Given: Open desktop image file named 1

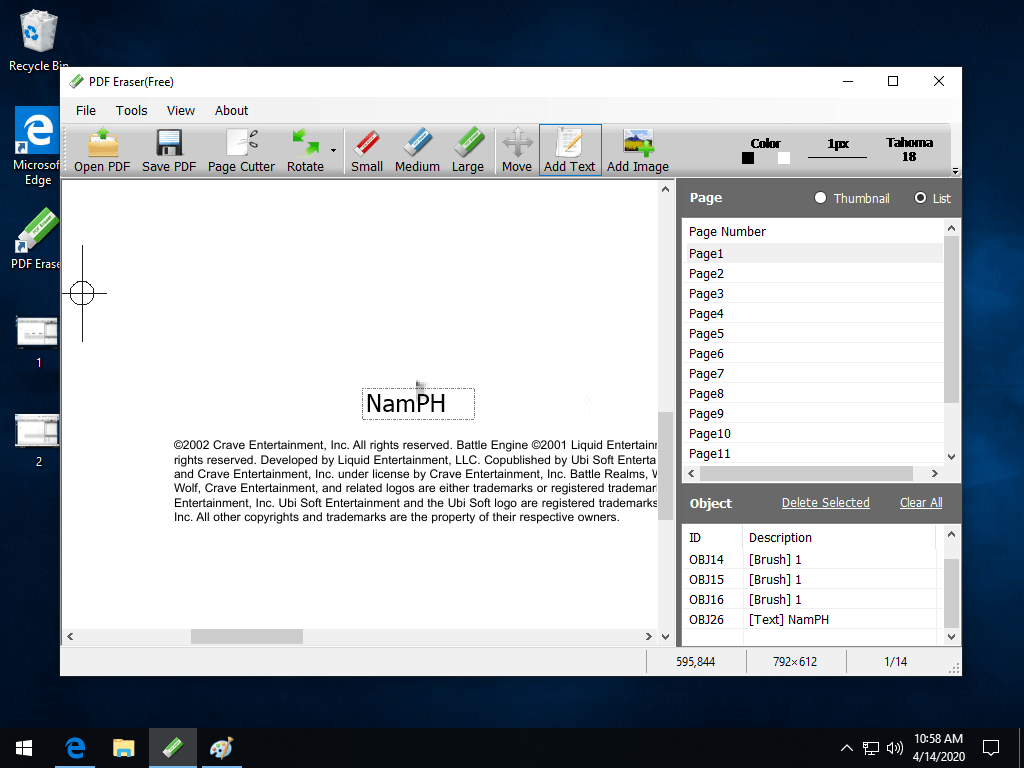Looking at the screenshot, I should 37,343.
